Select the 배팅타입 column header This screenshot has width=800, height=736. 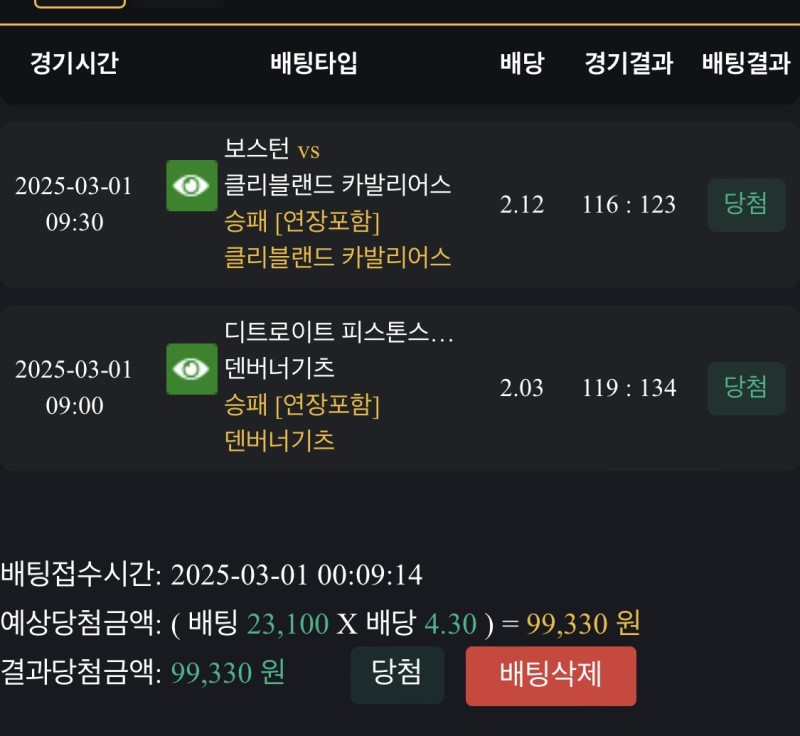point(313,64)
